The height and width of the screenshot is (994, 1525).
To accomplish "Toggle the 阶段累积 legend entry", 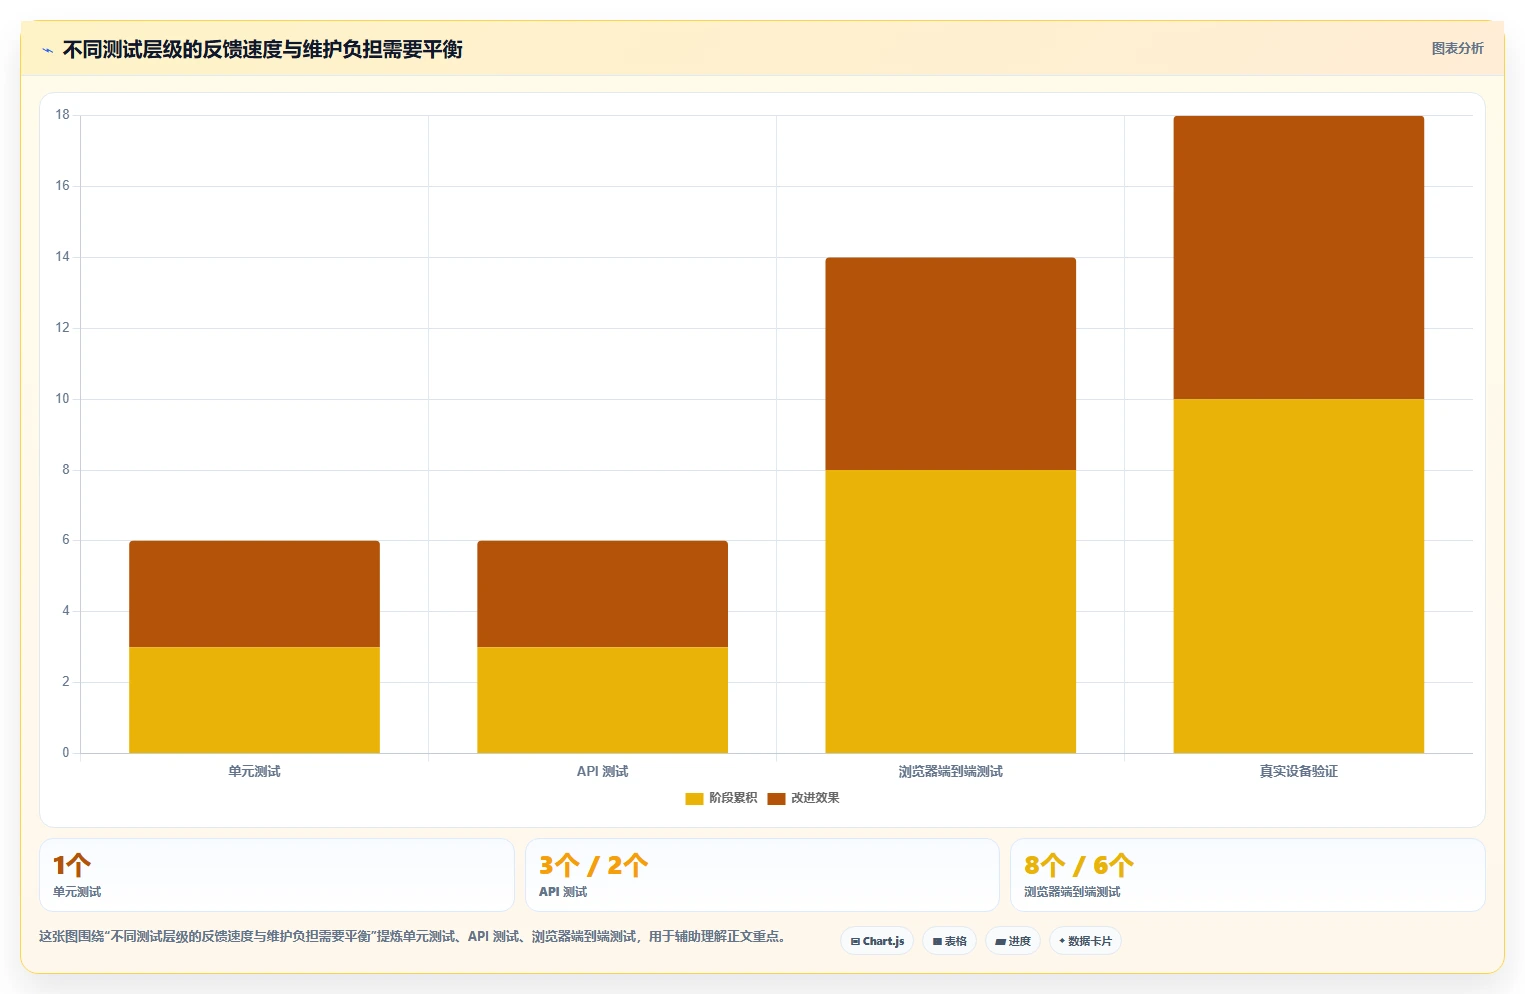I will [721, 798].
